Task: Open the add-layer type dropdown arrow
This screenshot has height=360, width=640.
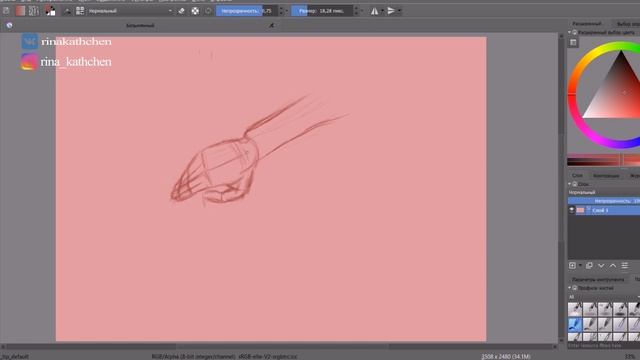Action: (x=580, y=266)
